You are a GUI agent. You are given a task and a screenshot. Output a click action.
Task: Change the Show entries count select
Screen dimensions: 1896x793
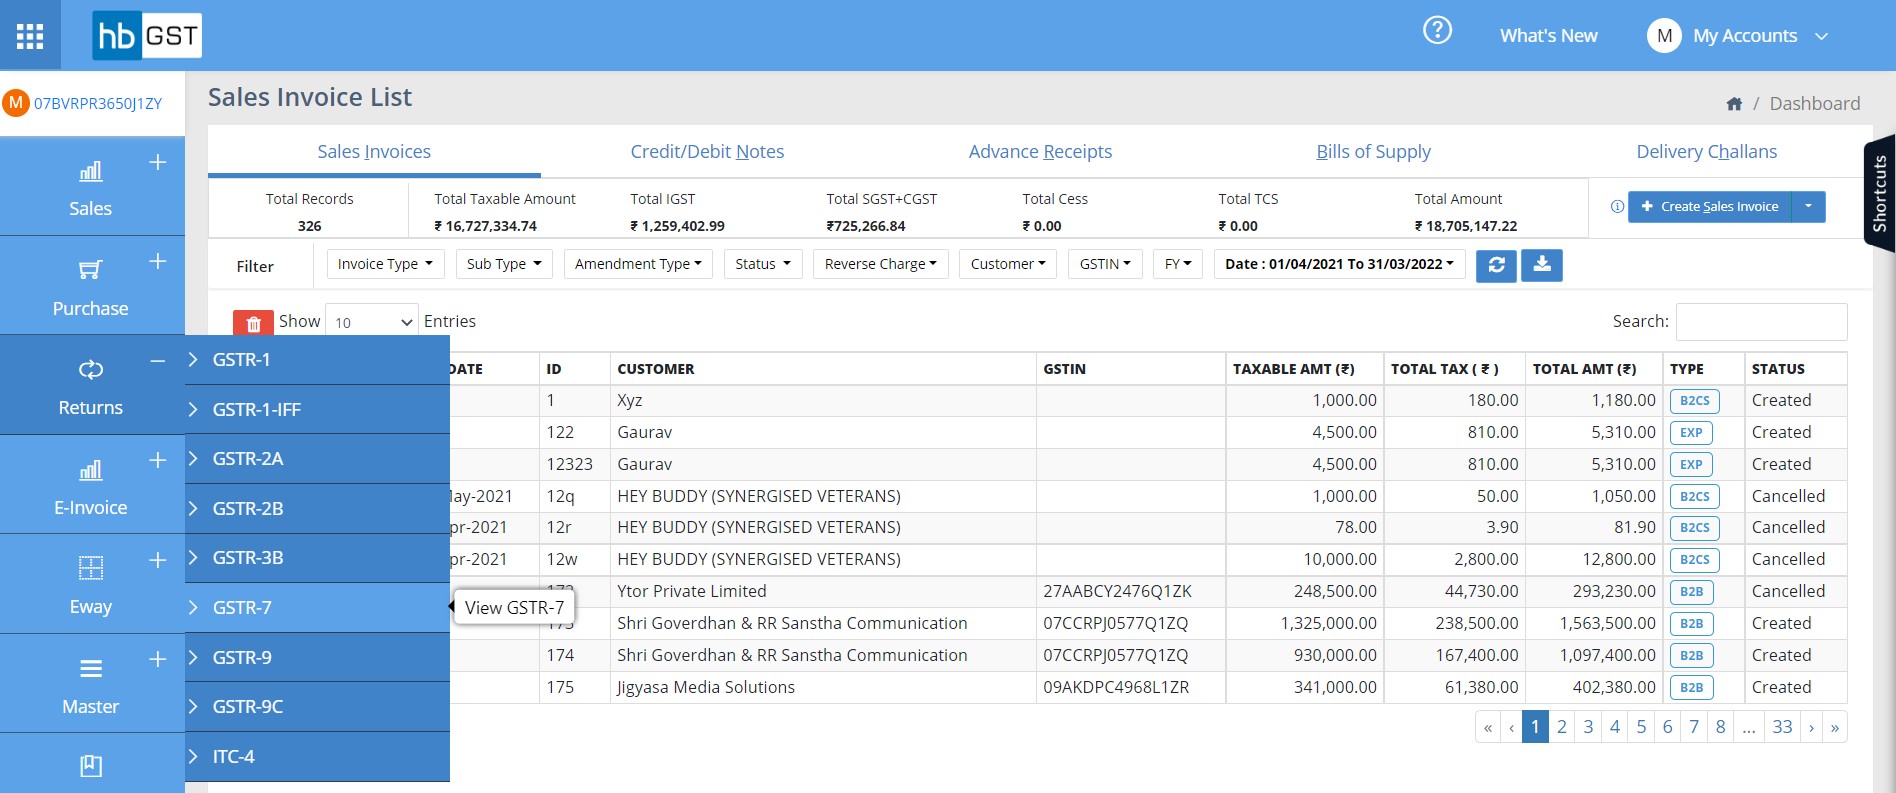tap(372, 322)
